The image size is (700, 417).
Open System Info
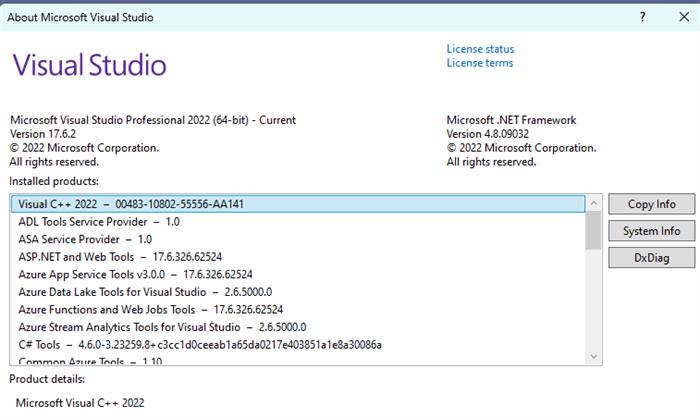tap(651, 231)
